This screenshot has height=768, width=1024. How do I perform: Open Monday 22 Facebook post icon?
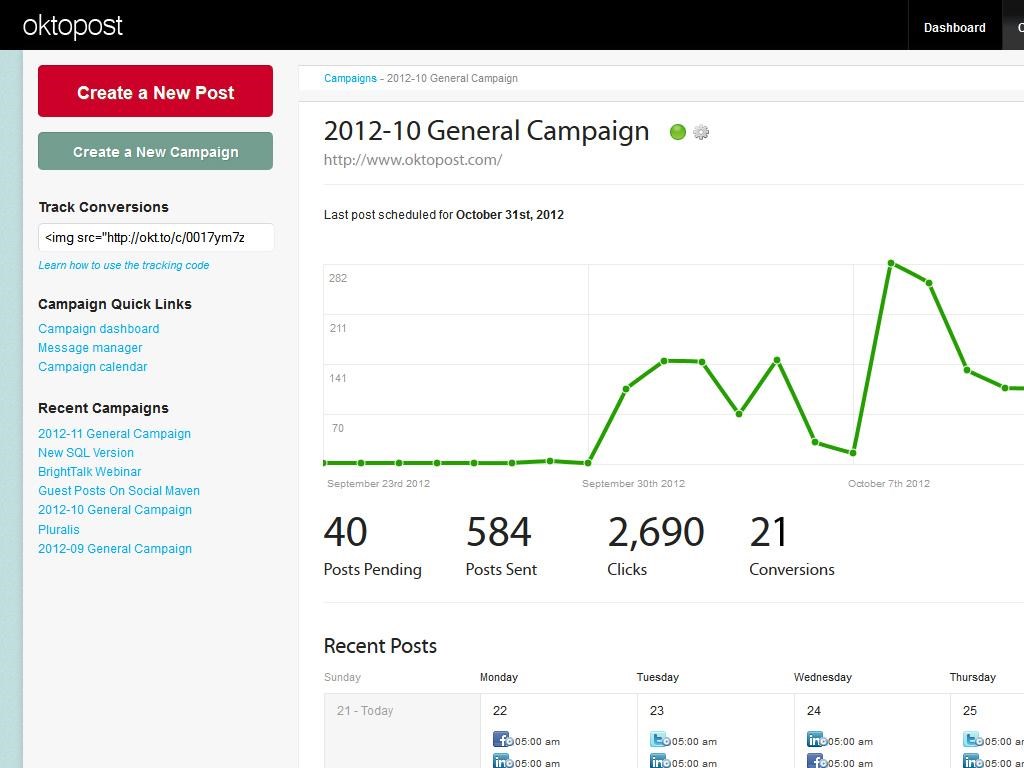click(502, 739)
